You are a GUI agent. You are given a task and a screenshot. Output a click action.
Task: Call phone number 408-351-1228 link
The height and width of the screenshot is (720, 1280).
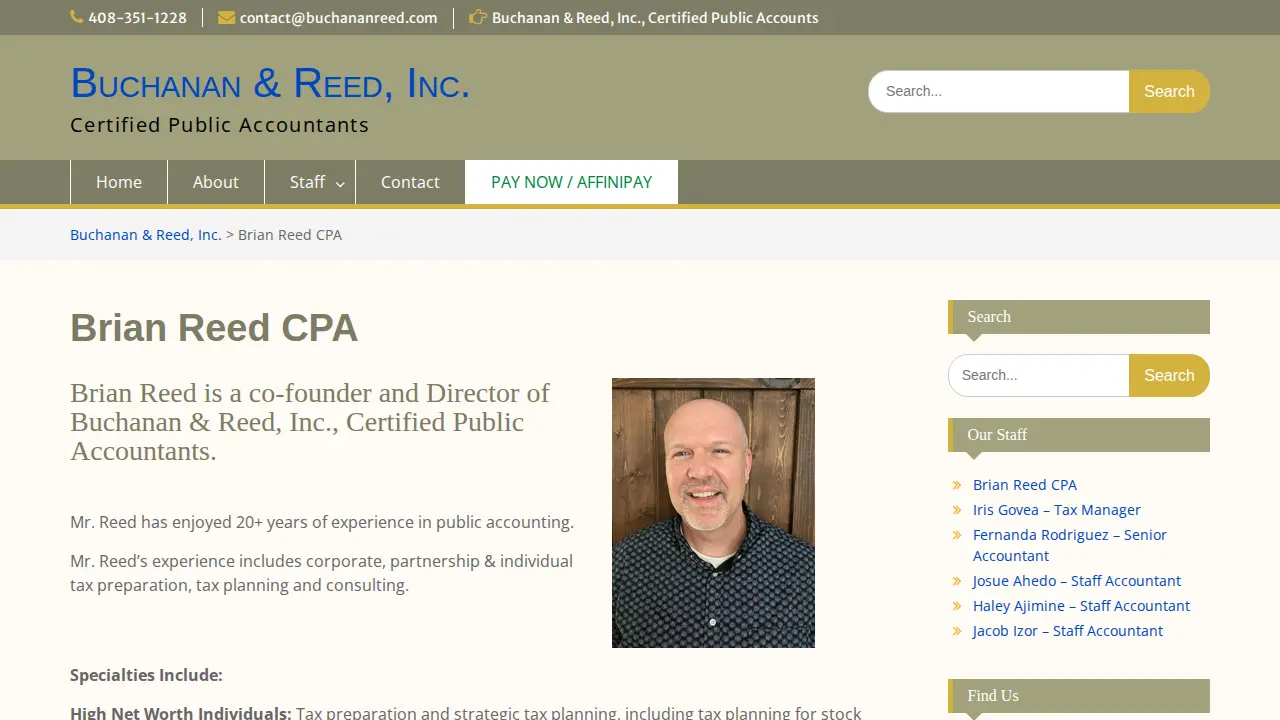point(137,17)
